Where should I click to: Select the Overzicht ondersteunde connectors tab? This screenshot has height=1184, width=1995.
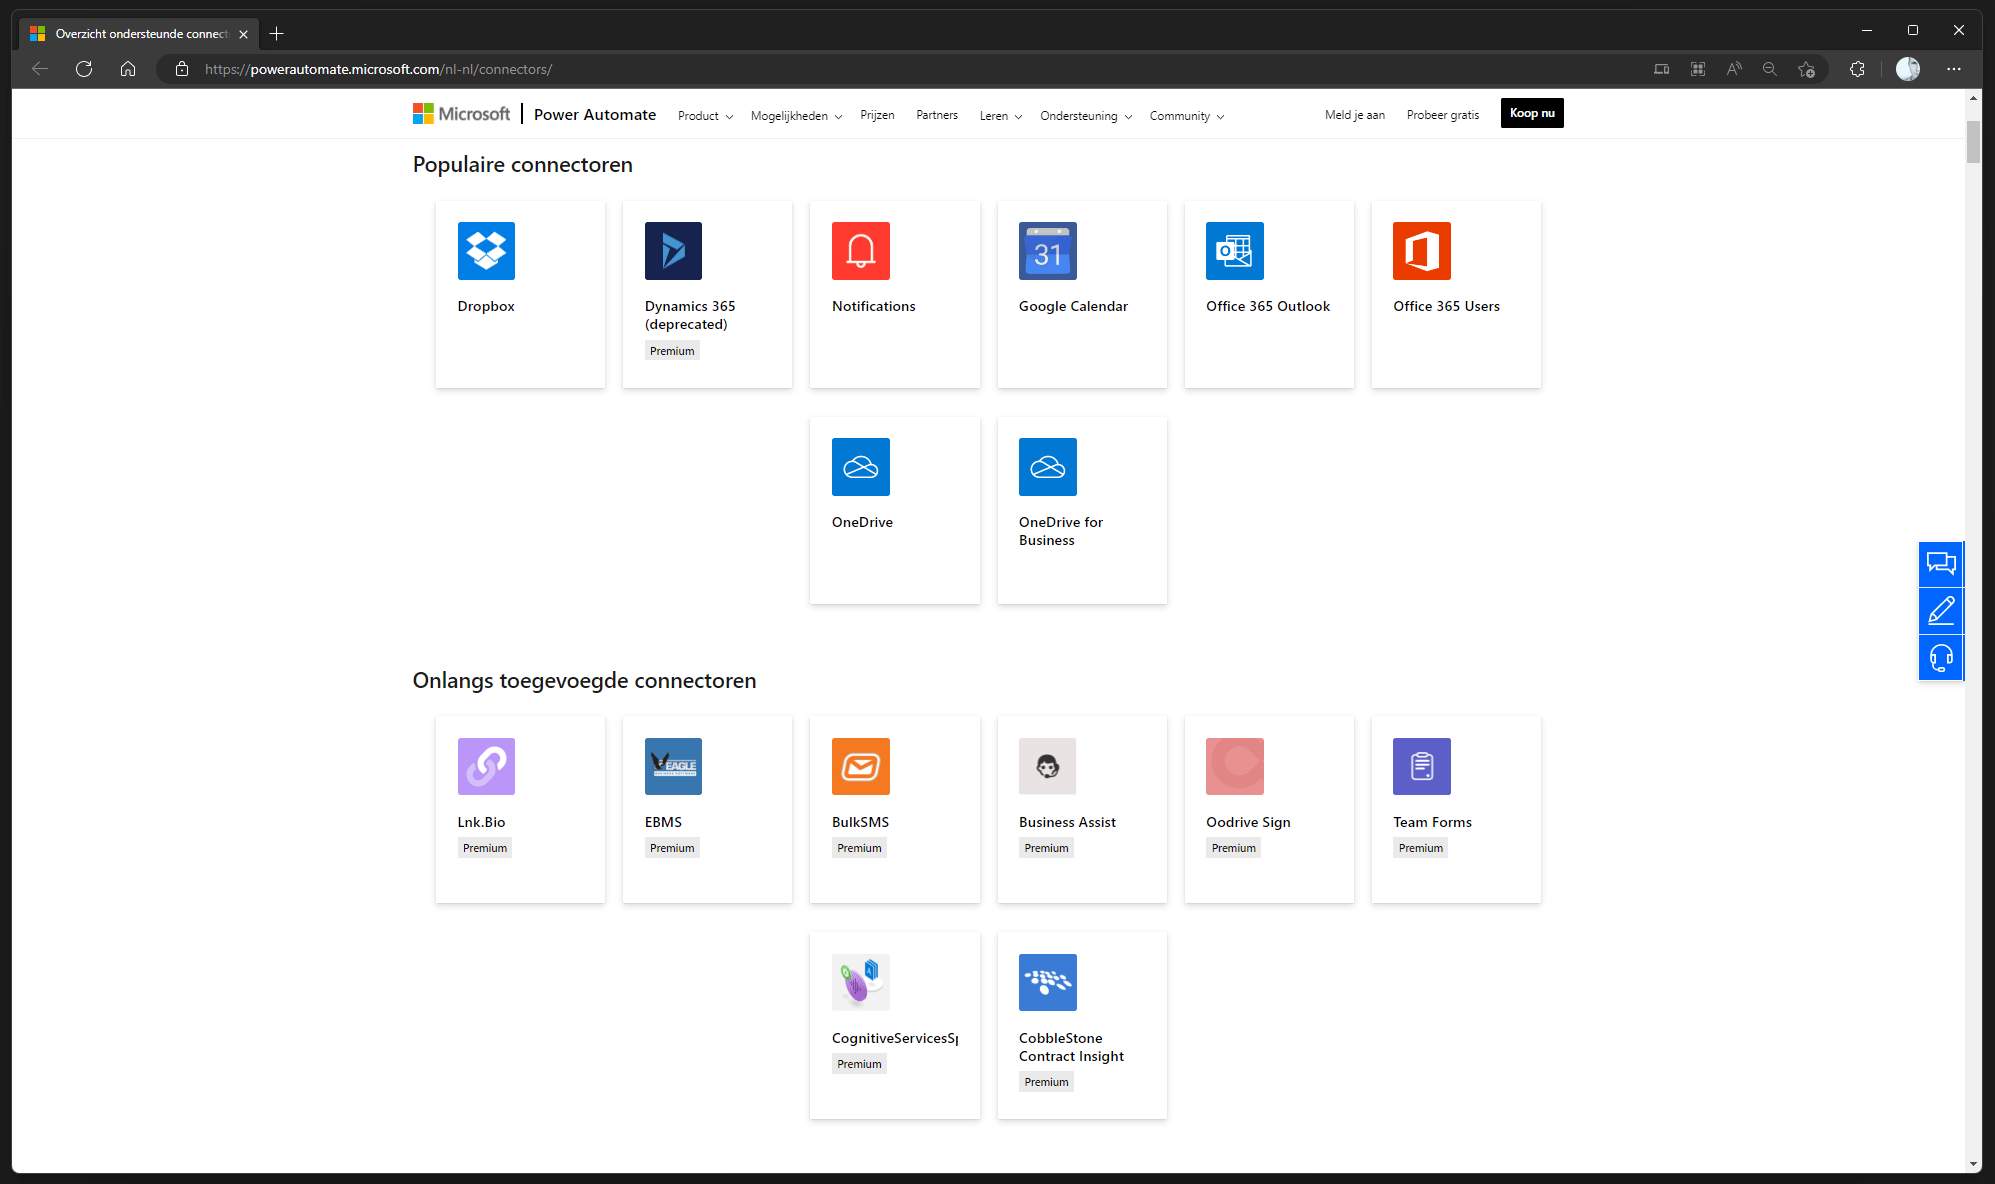coord(139,34)
